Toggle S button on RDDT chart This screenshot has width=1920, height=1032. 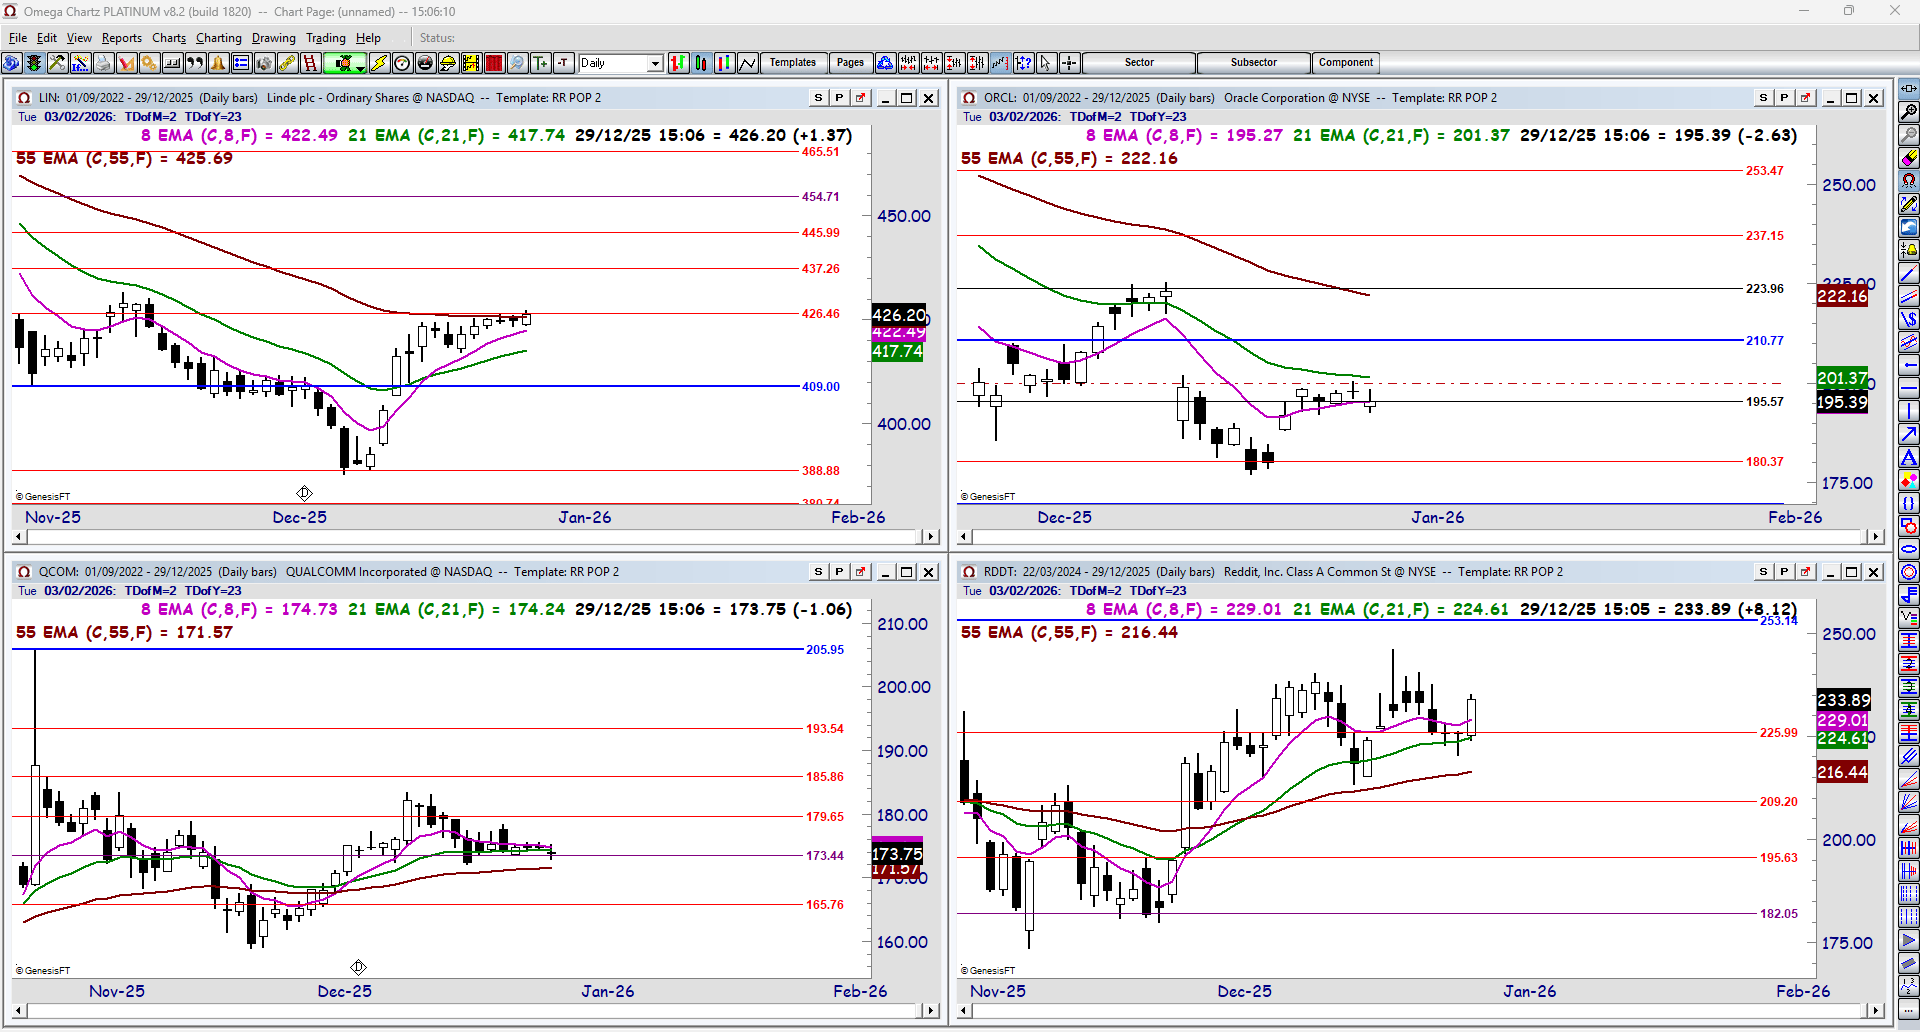[1763, 572]
